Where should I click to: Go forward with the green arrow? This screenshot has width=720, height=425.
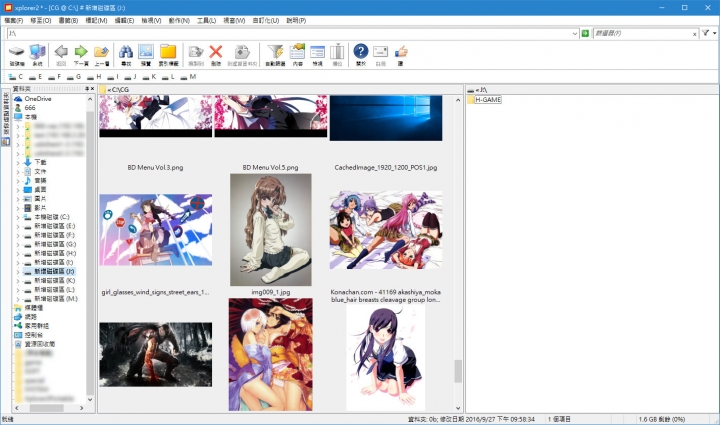click(81, 55)
